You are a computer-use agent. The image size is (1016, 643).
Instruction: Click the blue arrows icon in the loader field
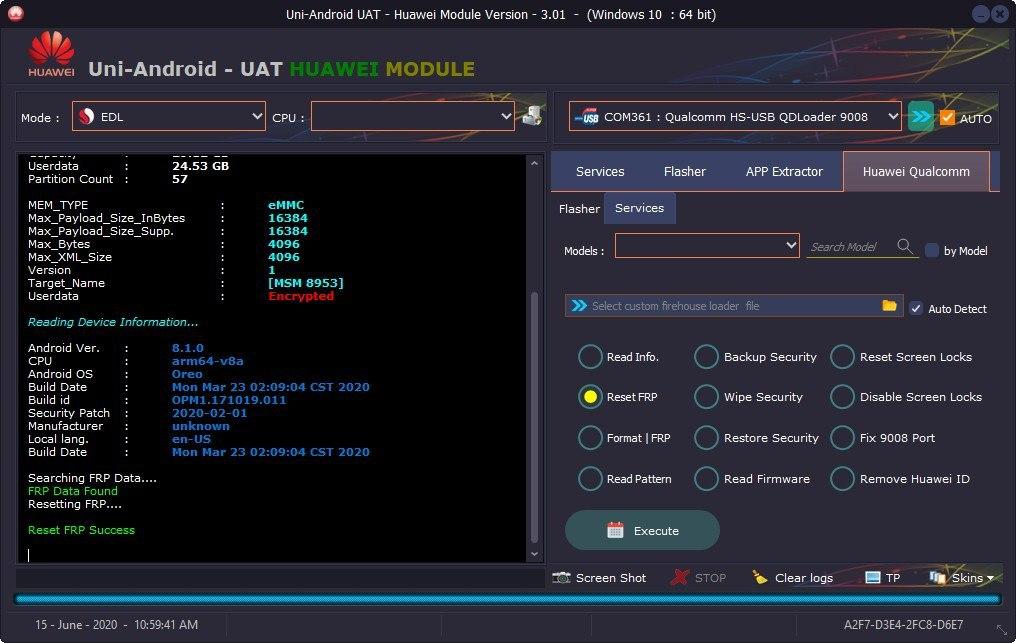pyautogui.click(x=579, y=305)
